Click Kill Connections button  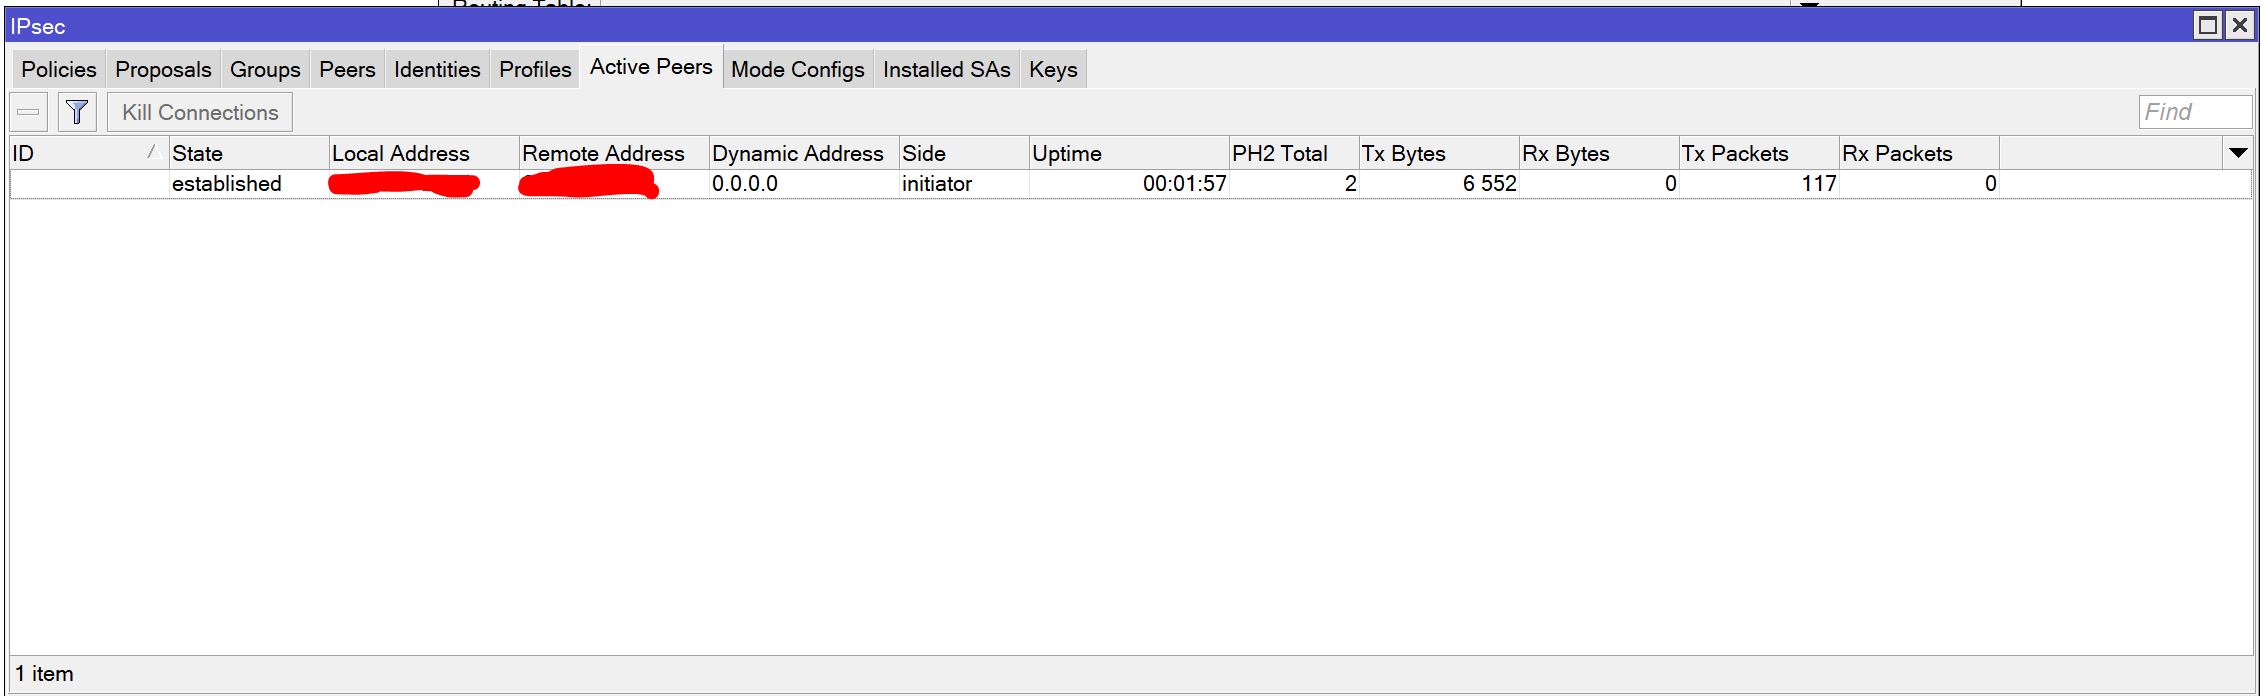(200, 112)
